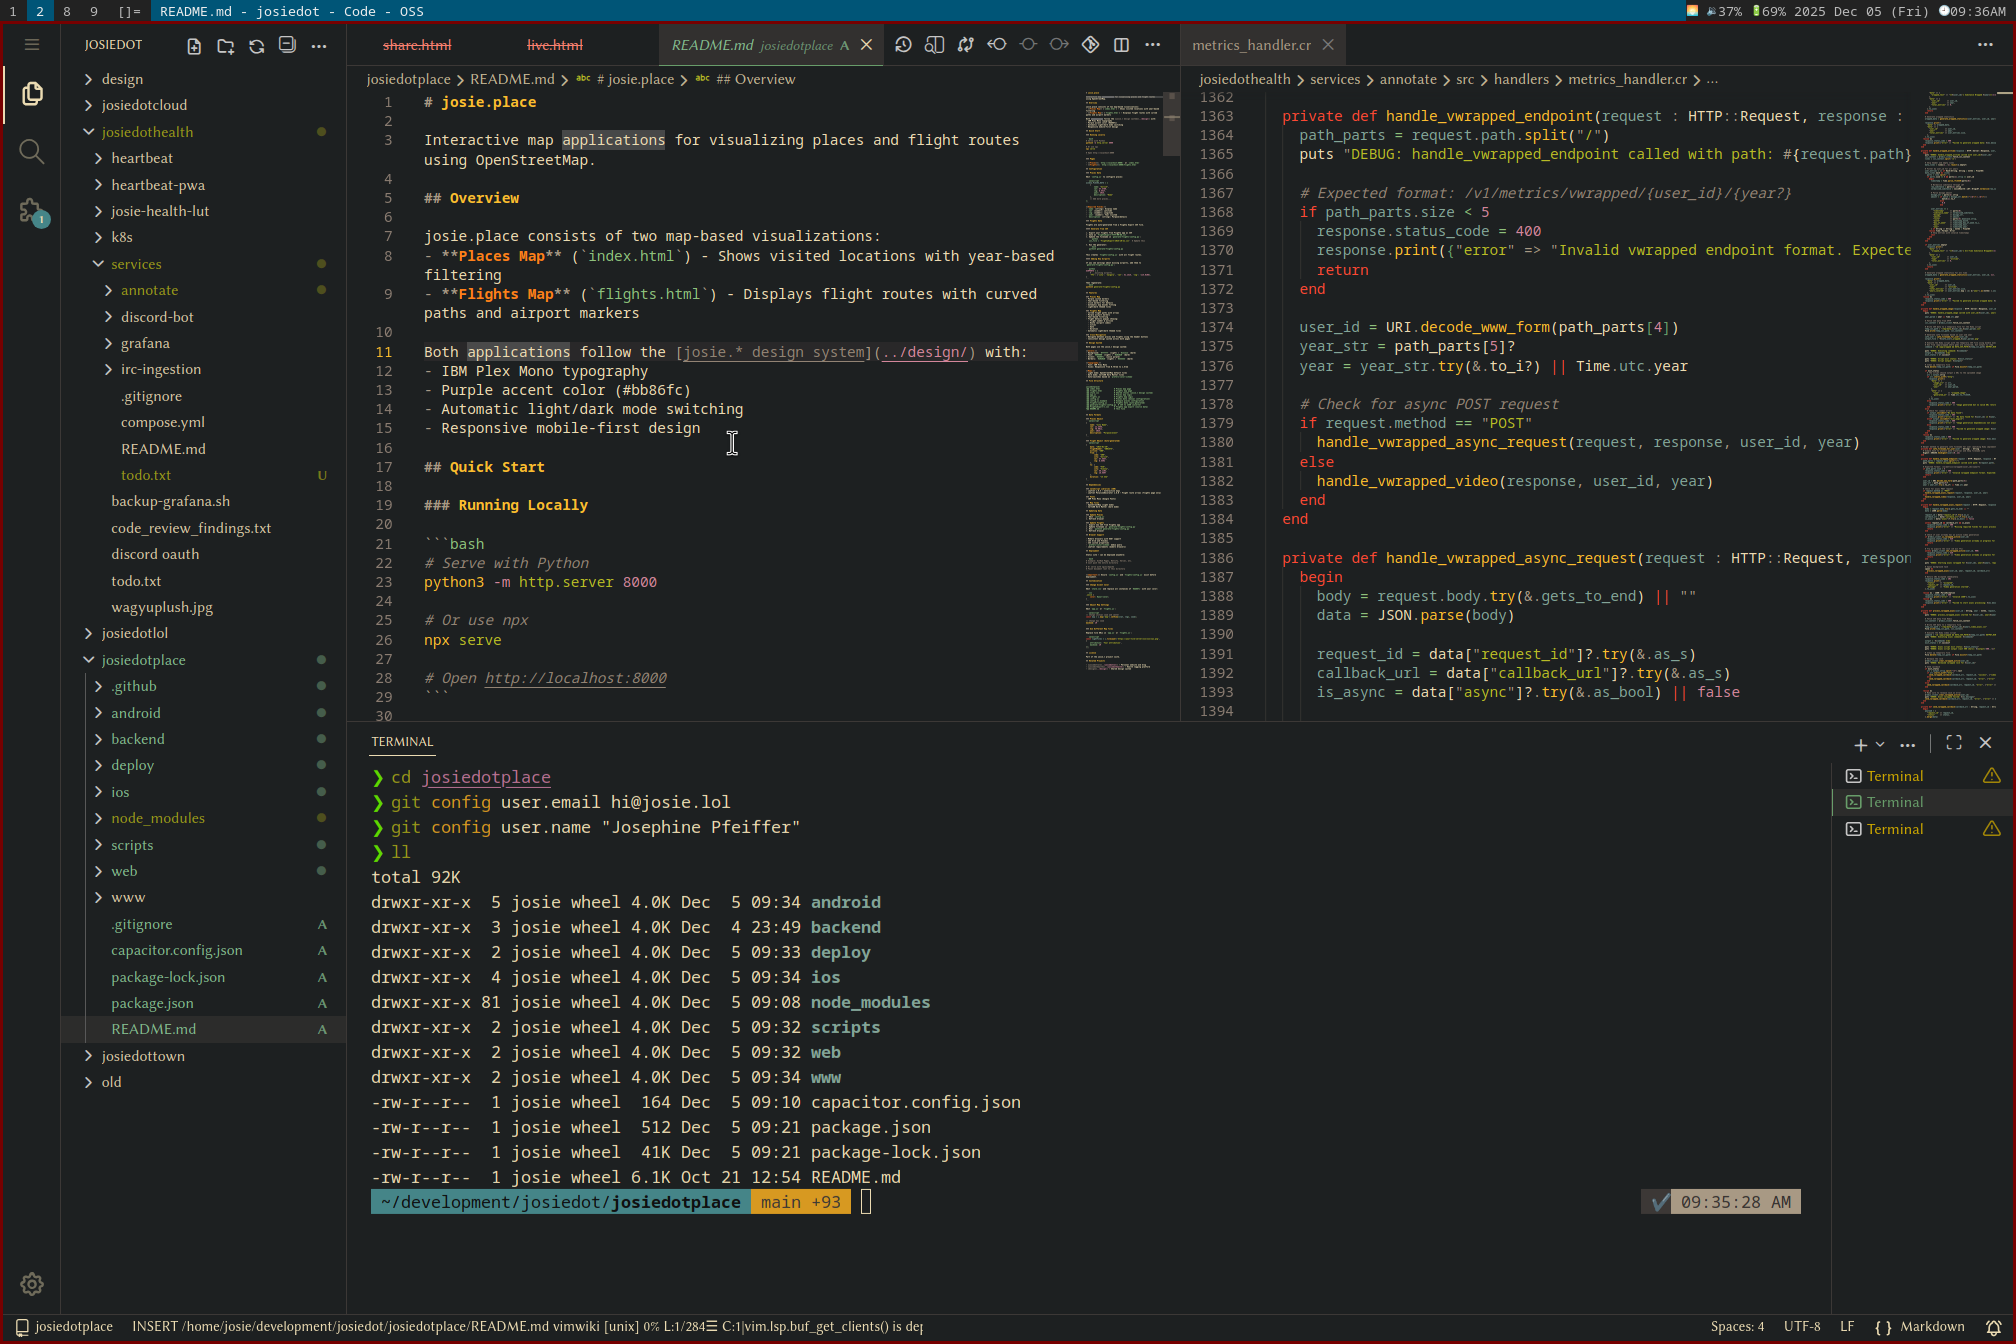This screenshot has height=1344, width=2016.
Task: Switch to metrics_handler.cr tab
Action: (x=1251, y=45)
